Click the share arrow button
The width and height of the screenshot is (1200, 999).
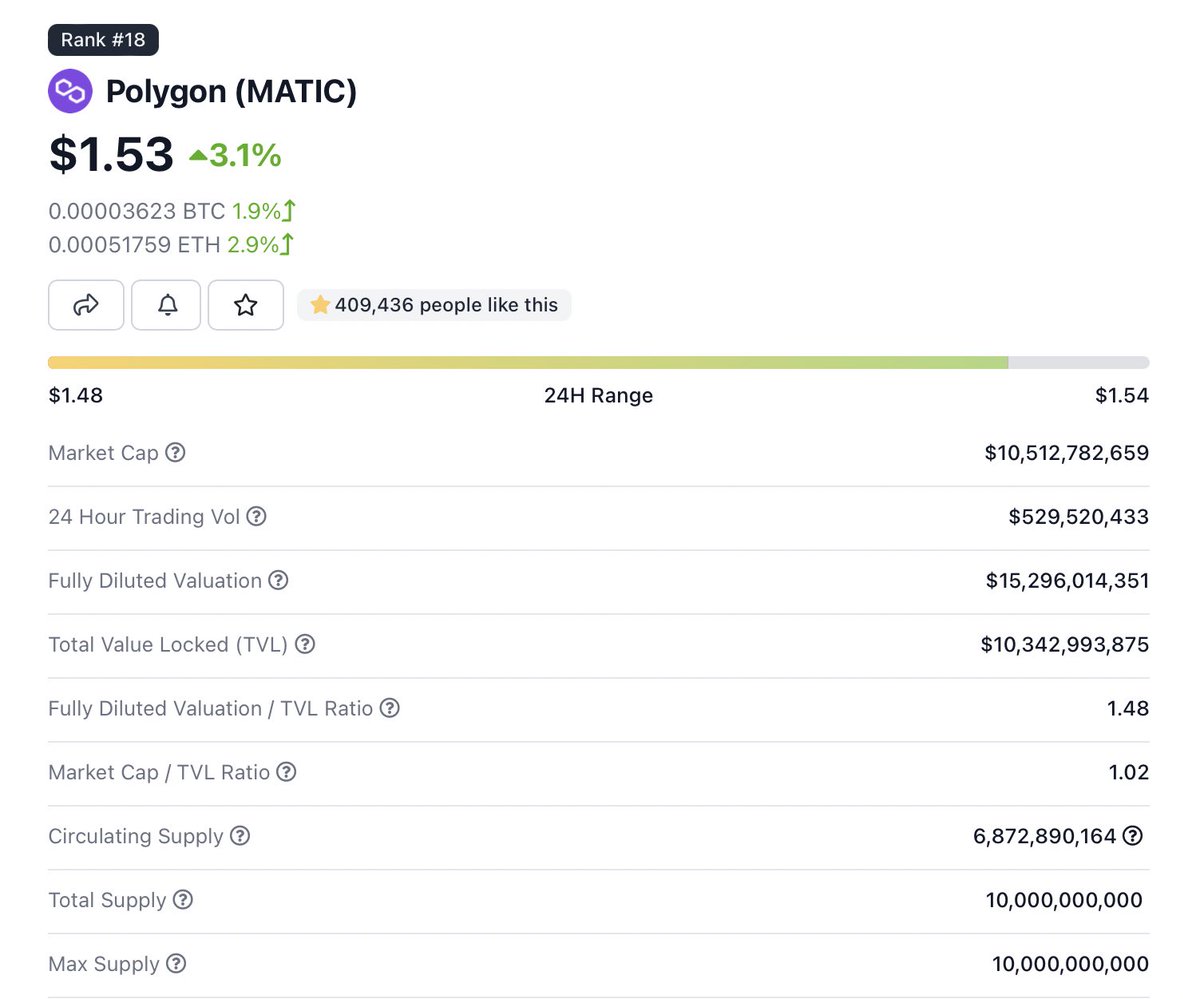(86, 305)
